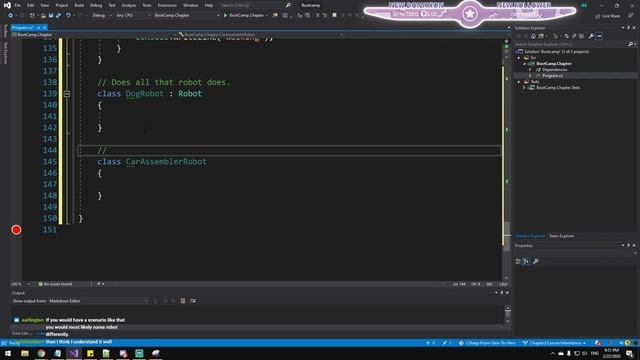Viewport: 640px width, 360px height.
Task: Open the Window menu
Action: [190, 5]
